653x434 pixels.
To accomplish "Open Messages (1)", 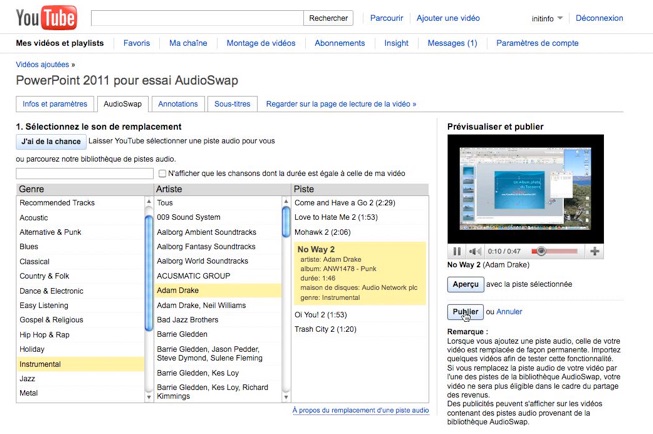I will pos(452,43).
